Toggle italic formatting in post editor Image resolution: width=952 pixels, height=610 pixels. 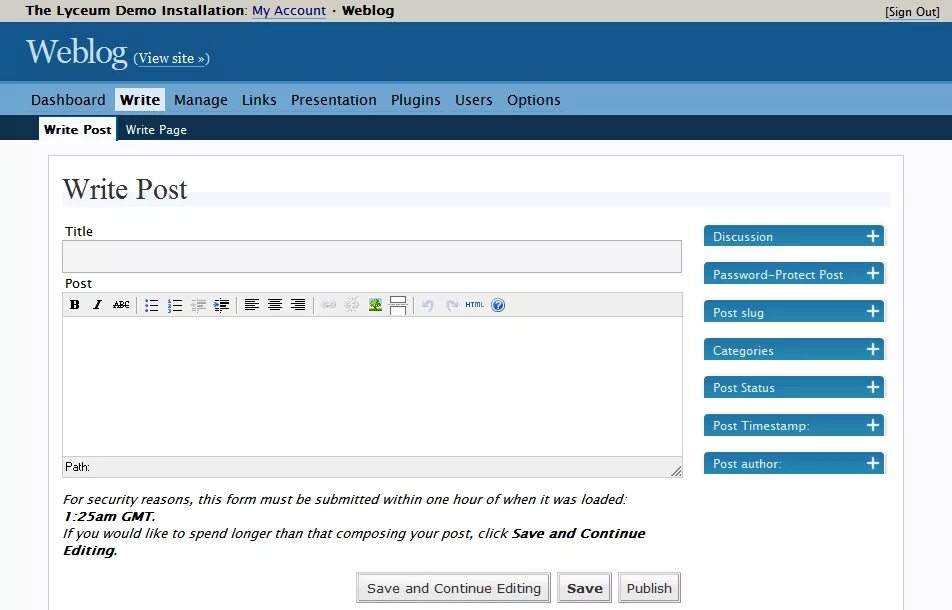coord(97,305)
